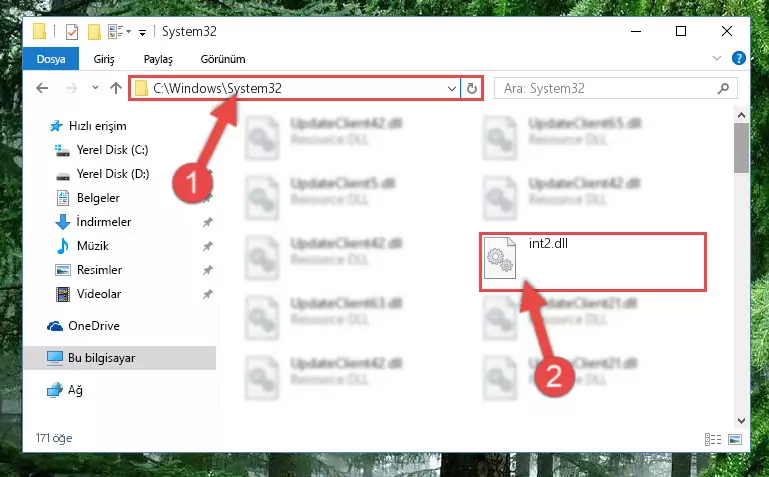Click the Up one level arrow
The width and height of the screenshot is (769, 477).
[116, 88]
